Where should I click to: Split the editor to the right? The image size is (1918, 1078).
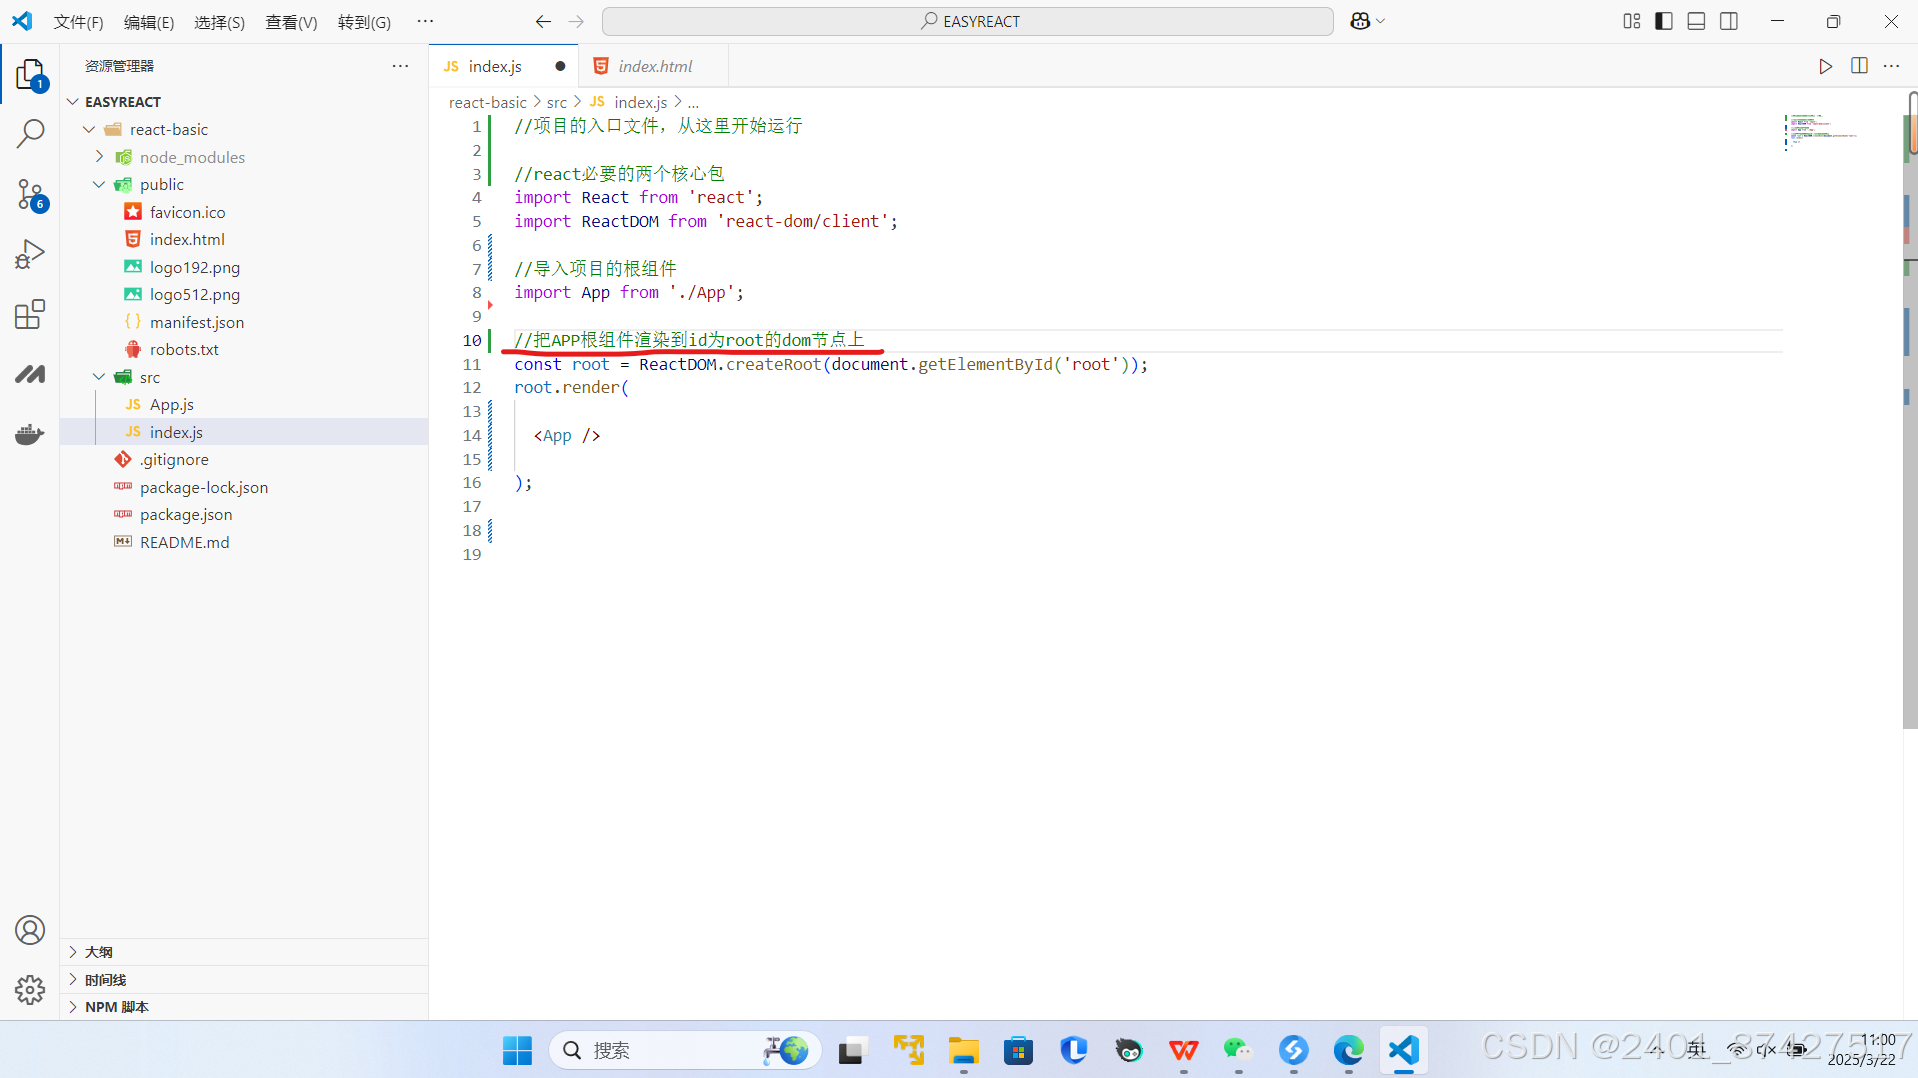(1860, 66)
